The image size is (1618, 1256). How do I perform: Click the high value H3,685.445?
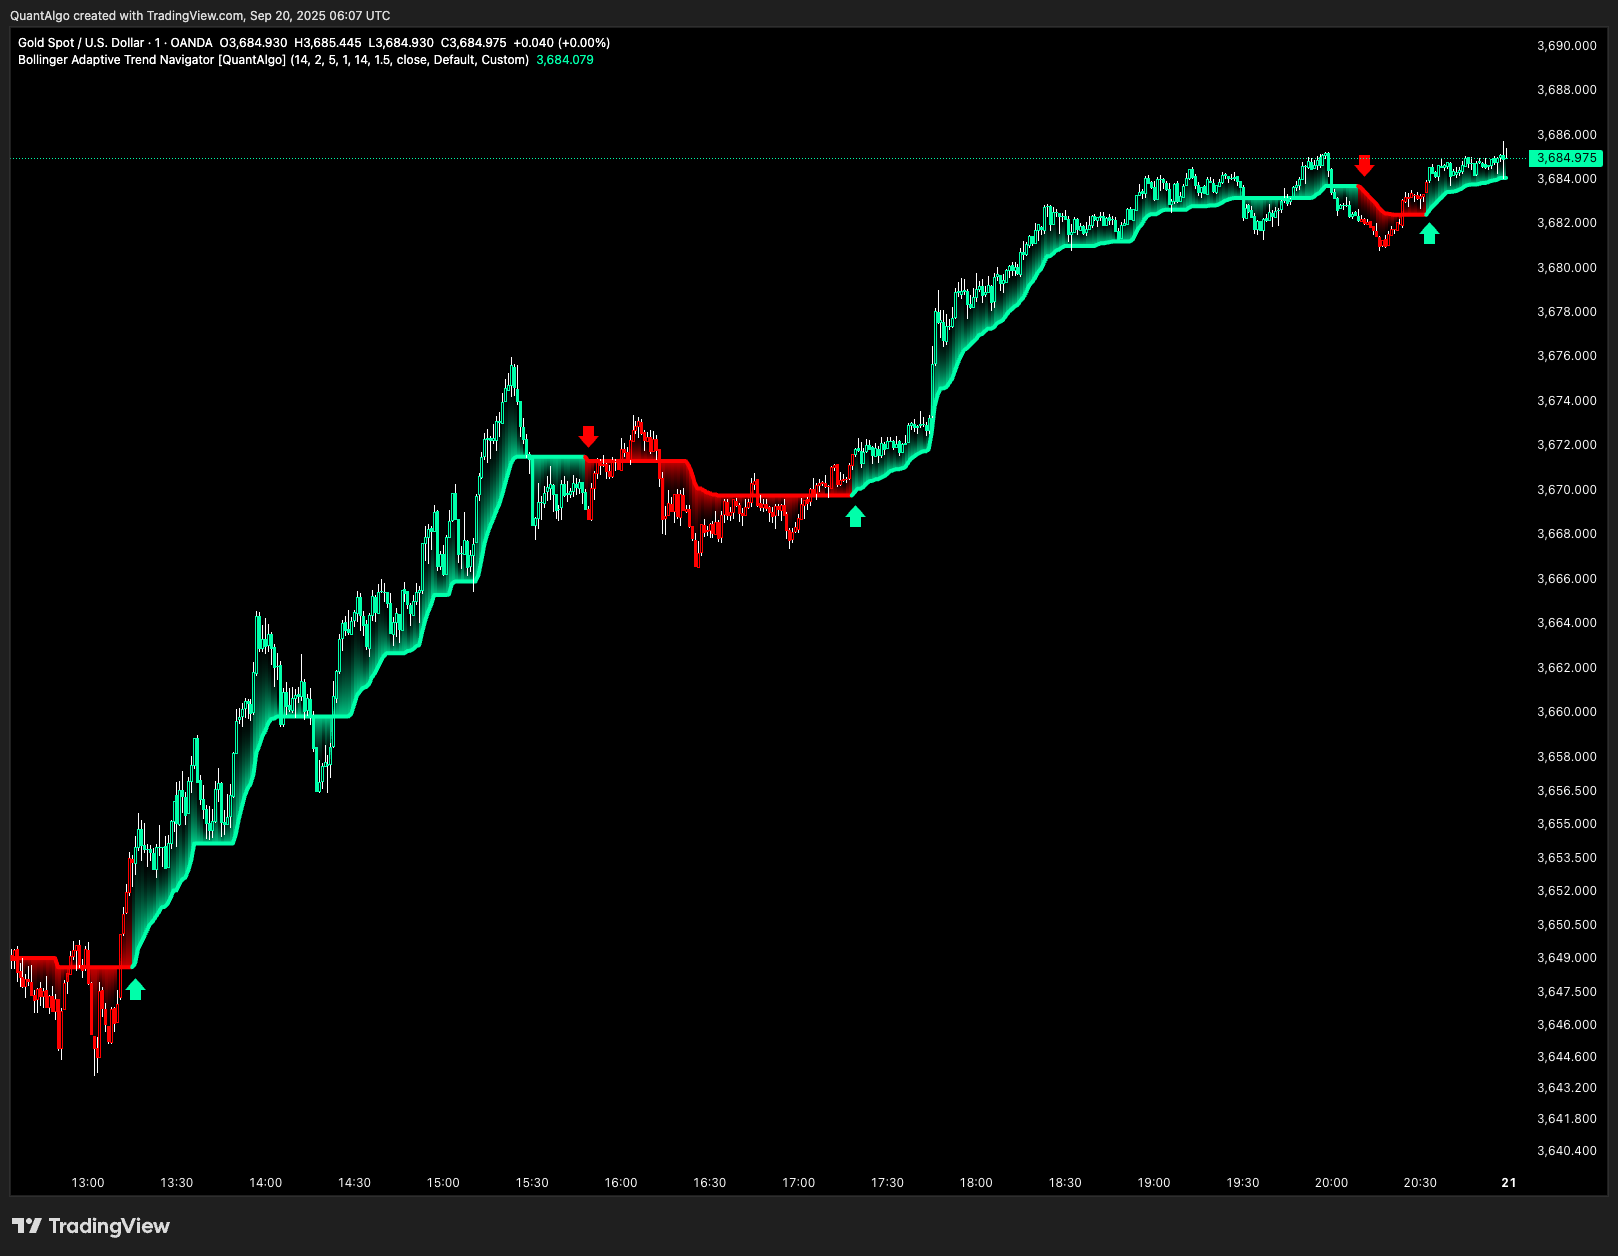[328, 43]
